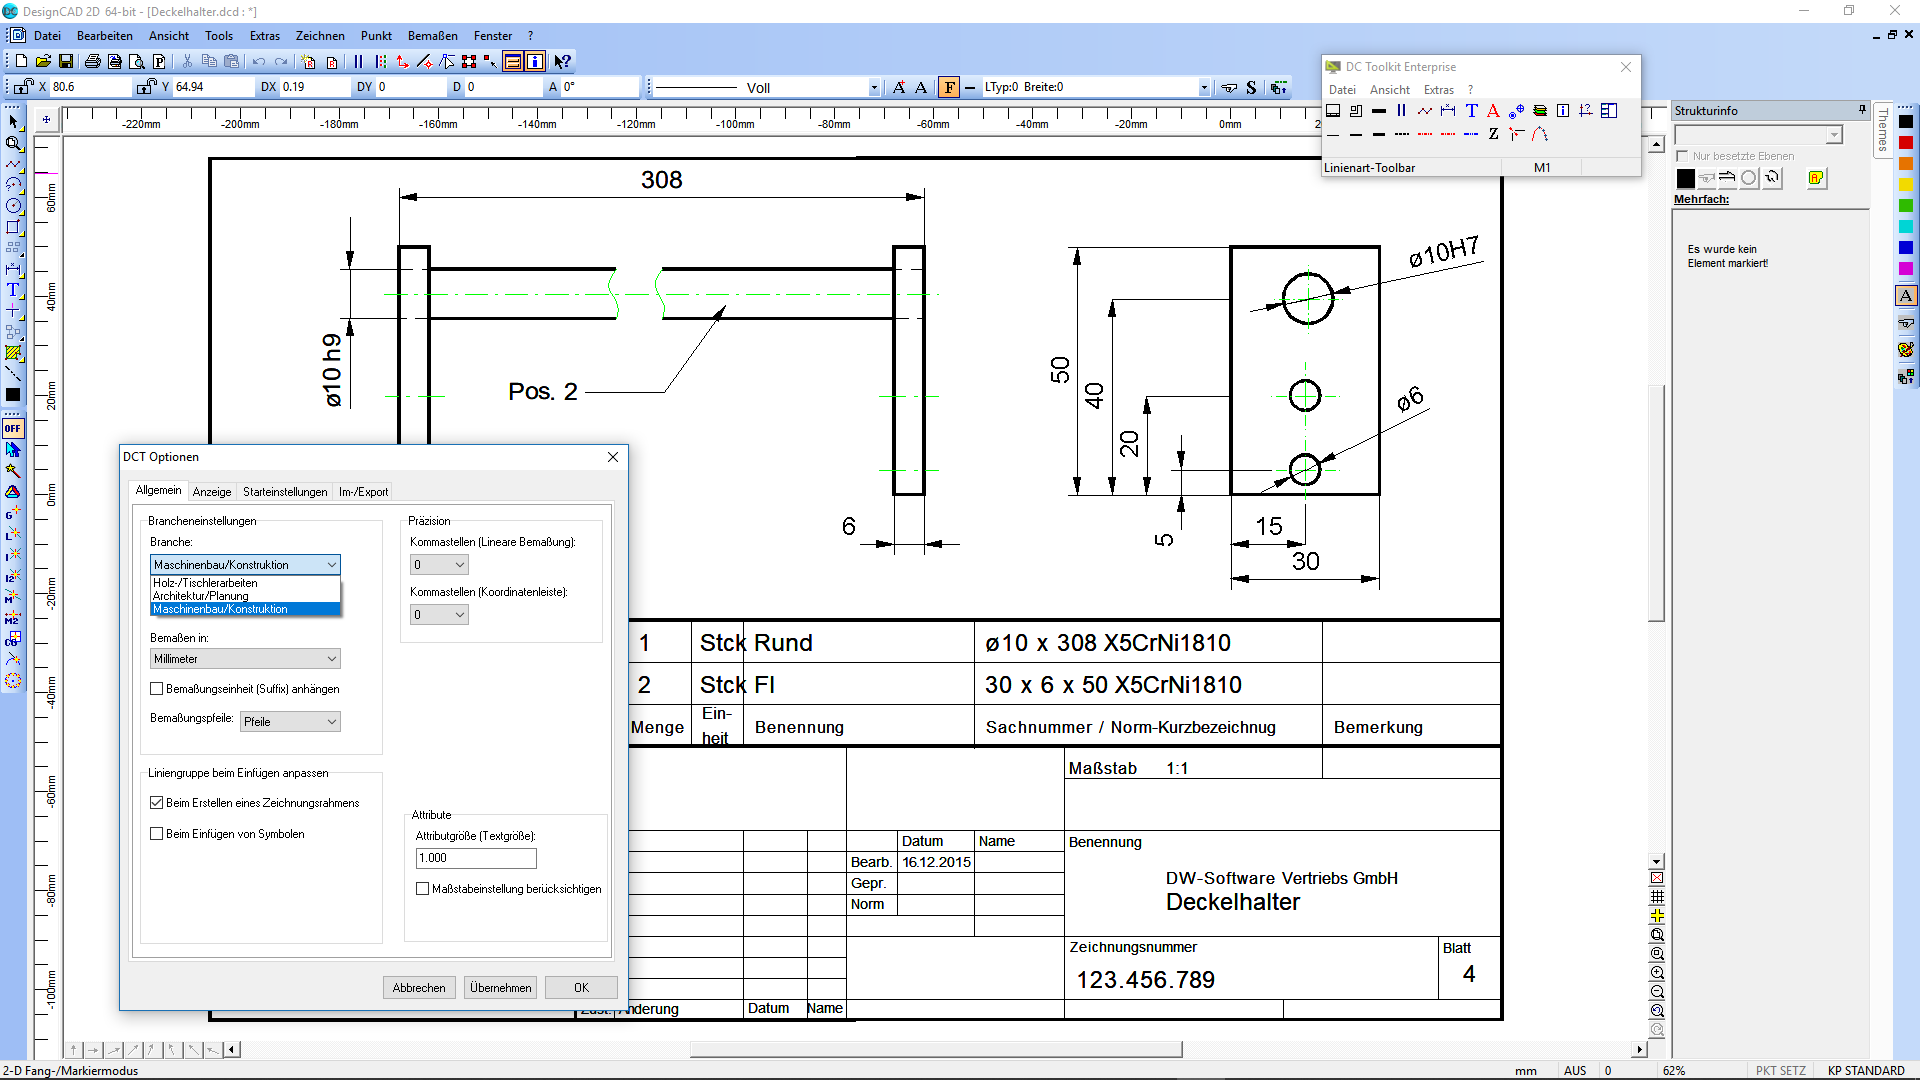
Task: Switch to the Starteinstellungen tab
Action: 285,492
